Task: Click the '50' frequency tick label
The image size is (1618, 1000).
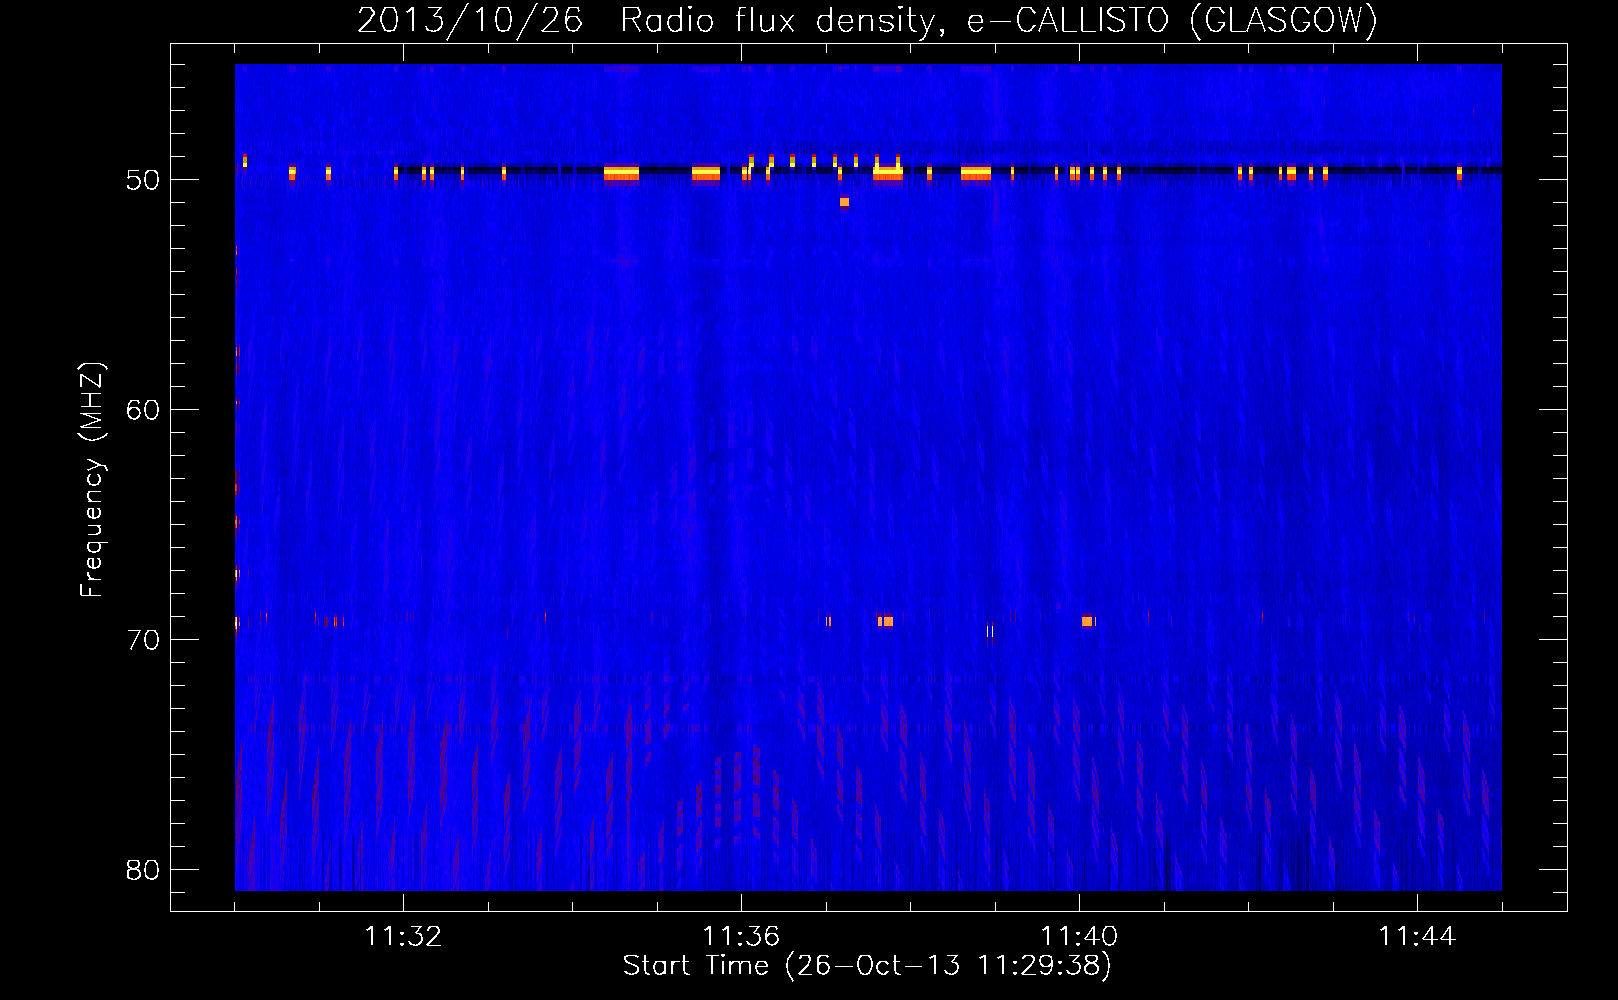Action: pyautogui.click(x=143, y=180)
